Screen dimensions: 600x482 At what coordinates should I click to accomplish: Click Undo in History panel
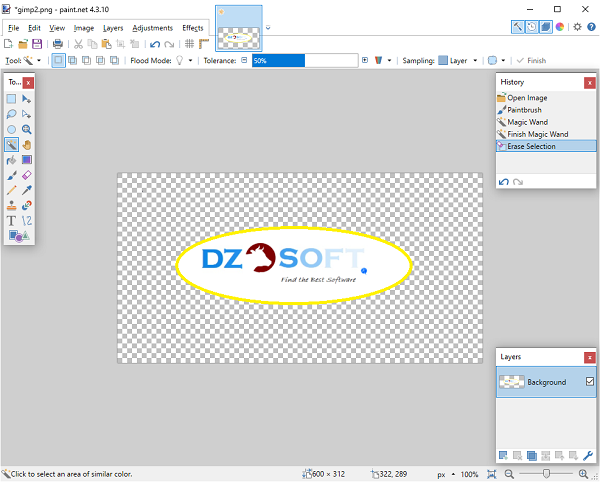click(504, 182)
